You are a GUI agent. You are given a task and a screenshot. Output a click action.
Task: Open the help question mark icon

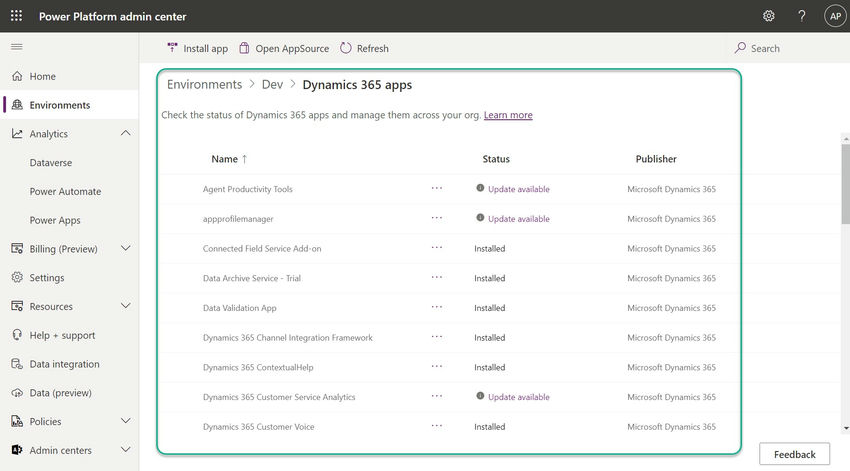pos(802,16)
